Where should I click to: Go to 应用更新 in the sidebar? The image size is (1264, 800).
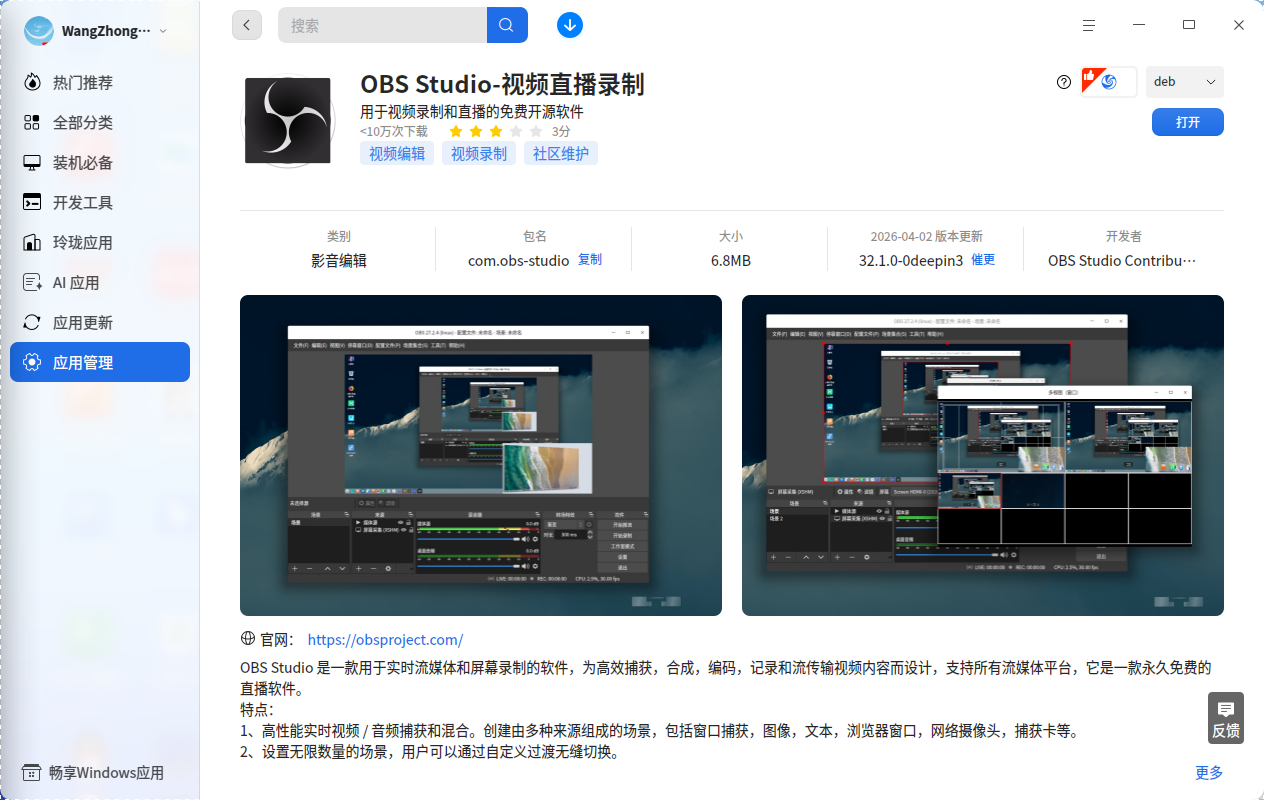100,323
